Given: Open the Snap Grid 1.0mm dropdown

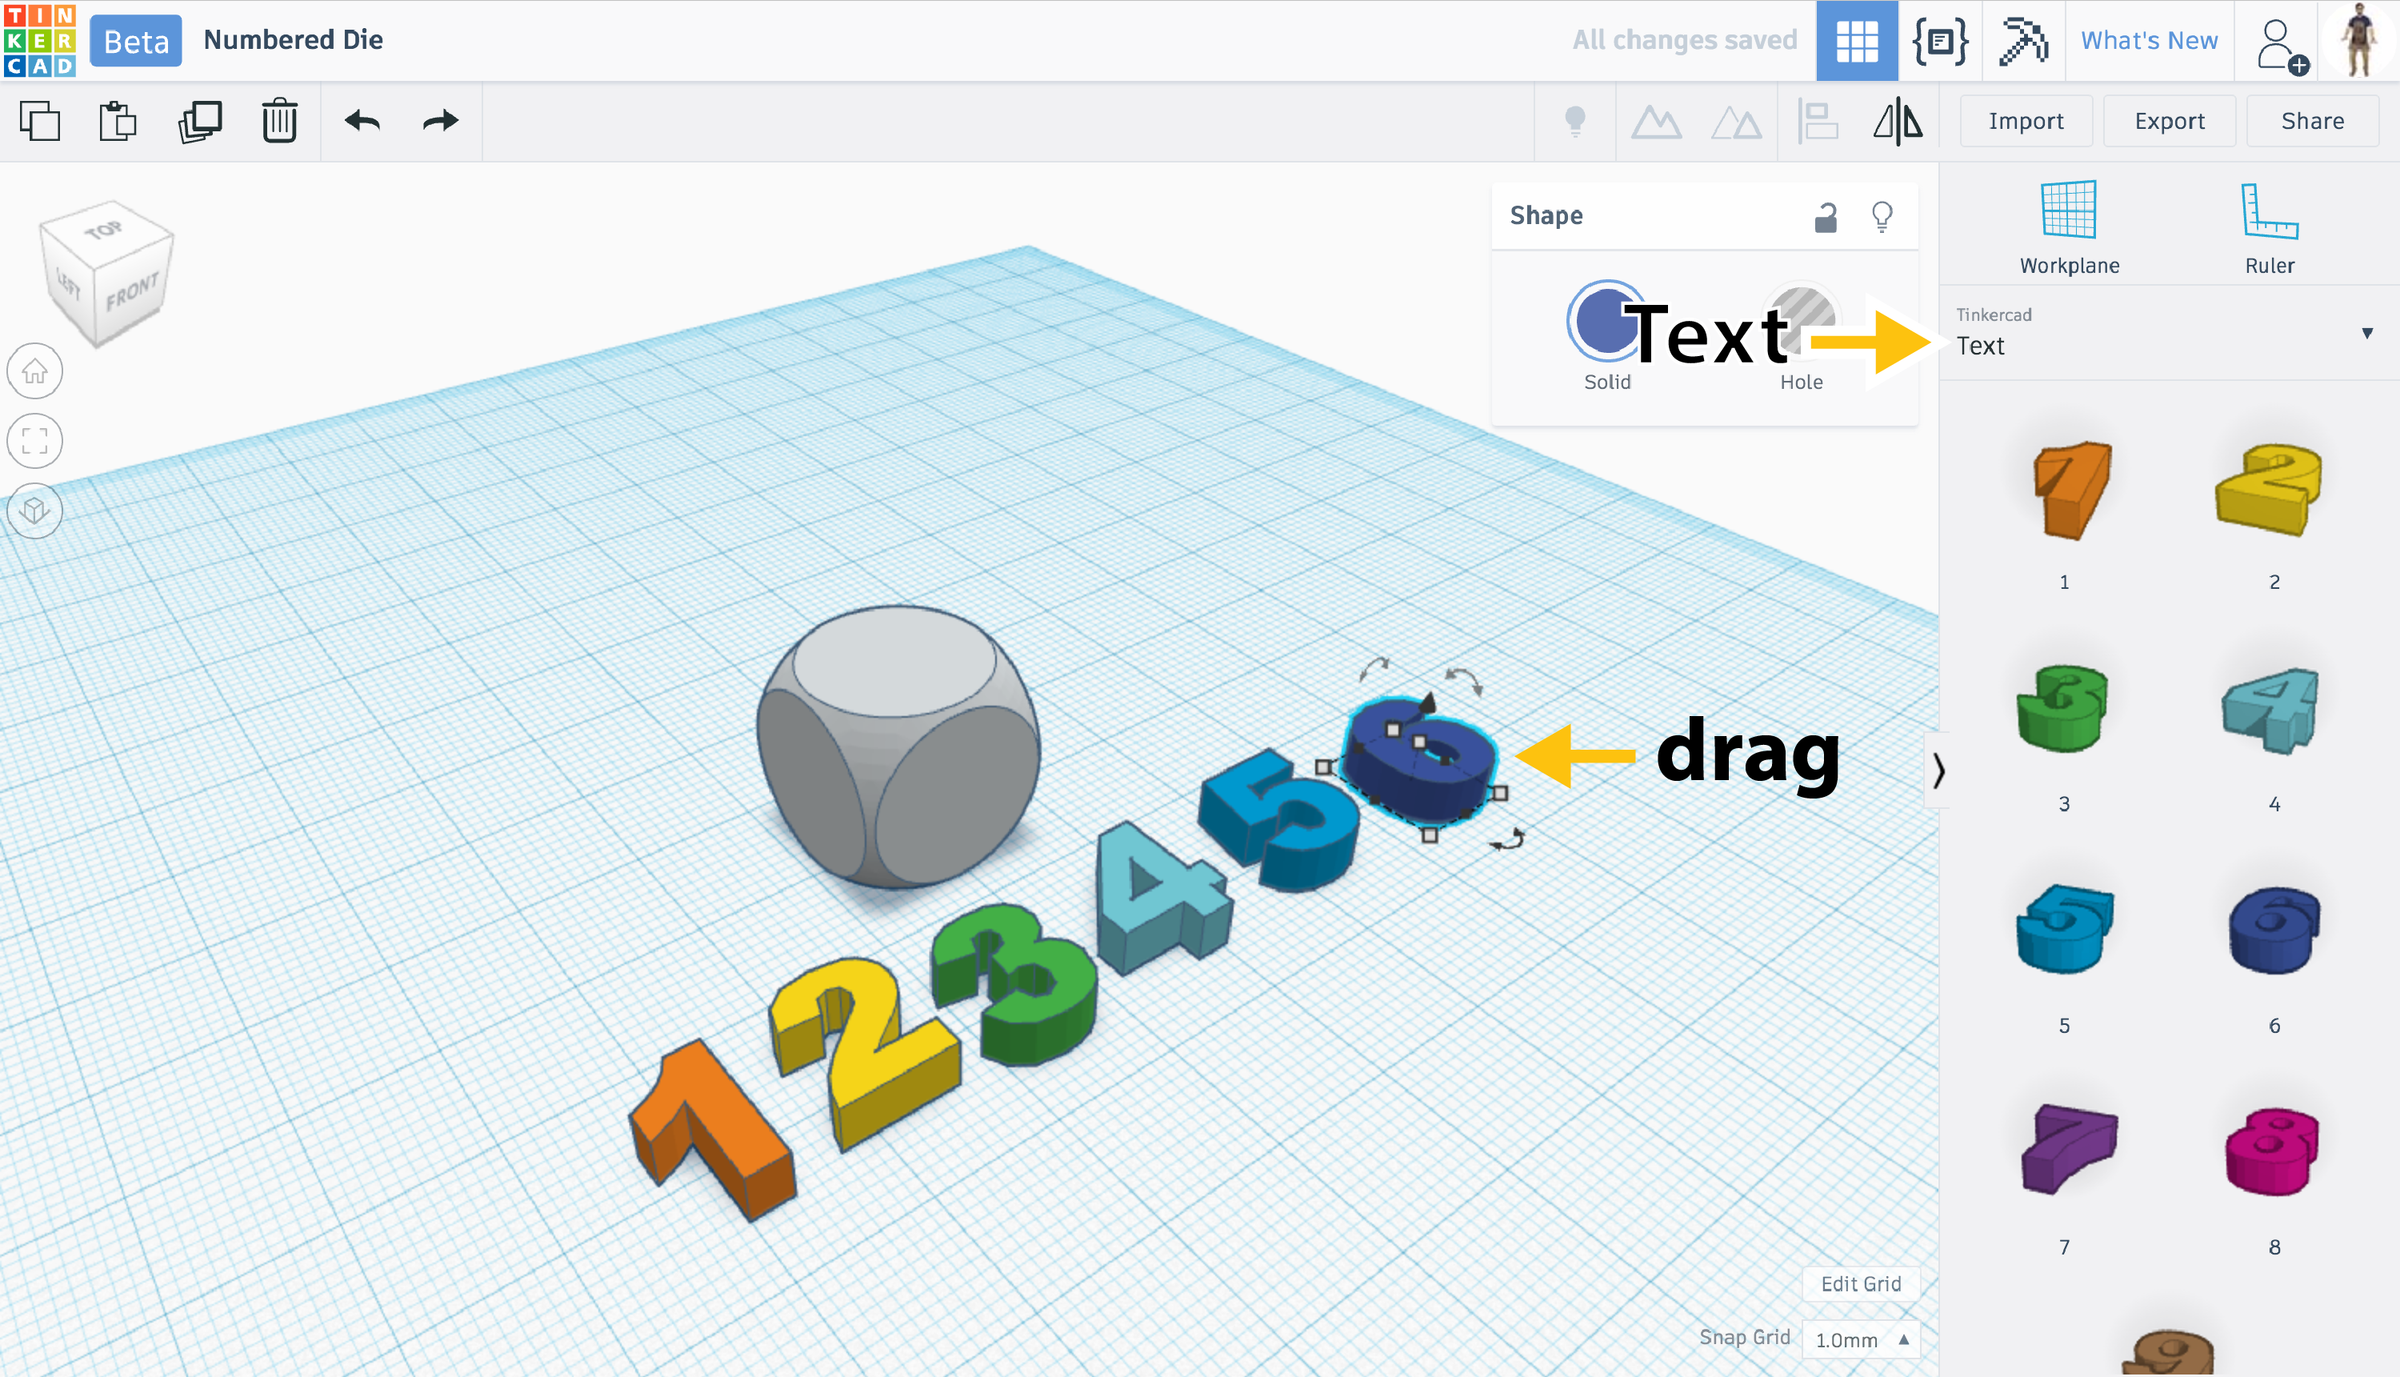Looking at the screenshot, I should coord(1862,1340).
